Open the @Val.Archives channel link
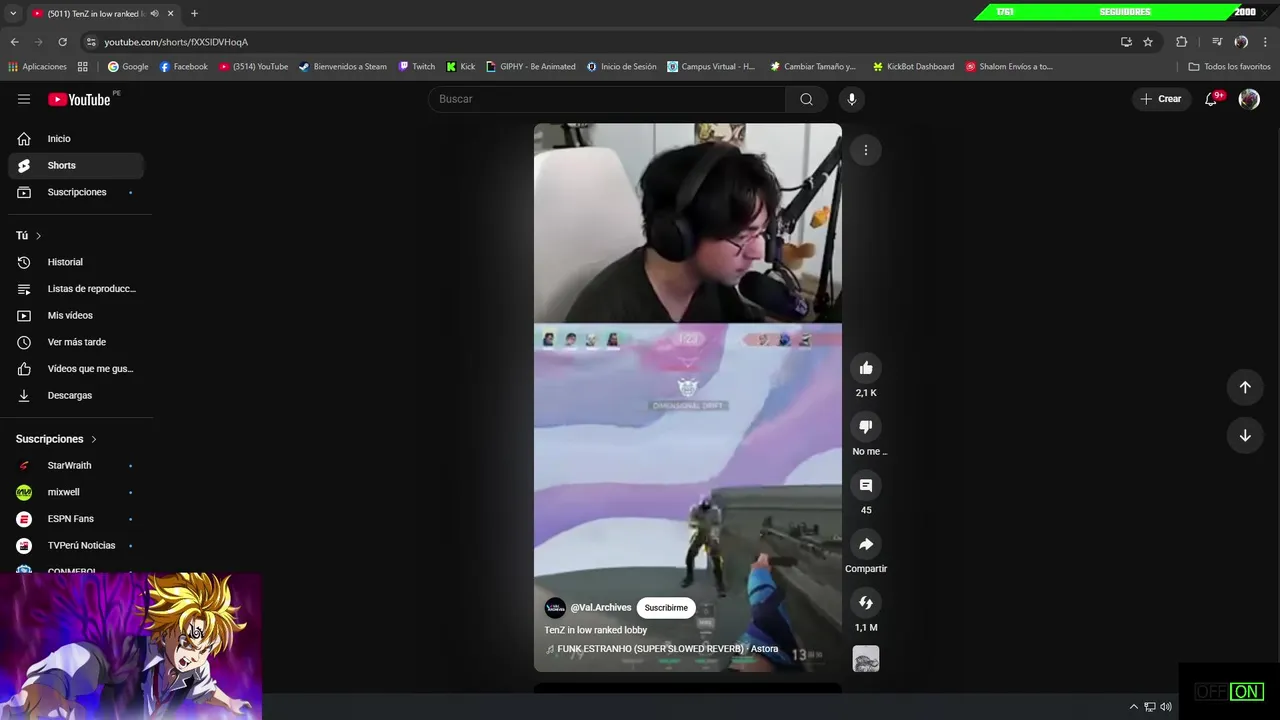The image size is (1280, 720). [601, 608]
